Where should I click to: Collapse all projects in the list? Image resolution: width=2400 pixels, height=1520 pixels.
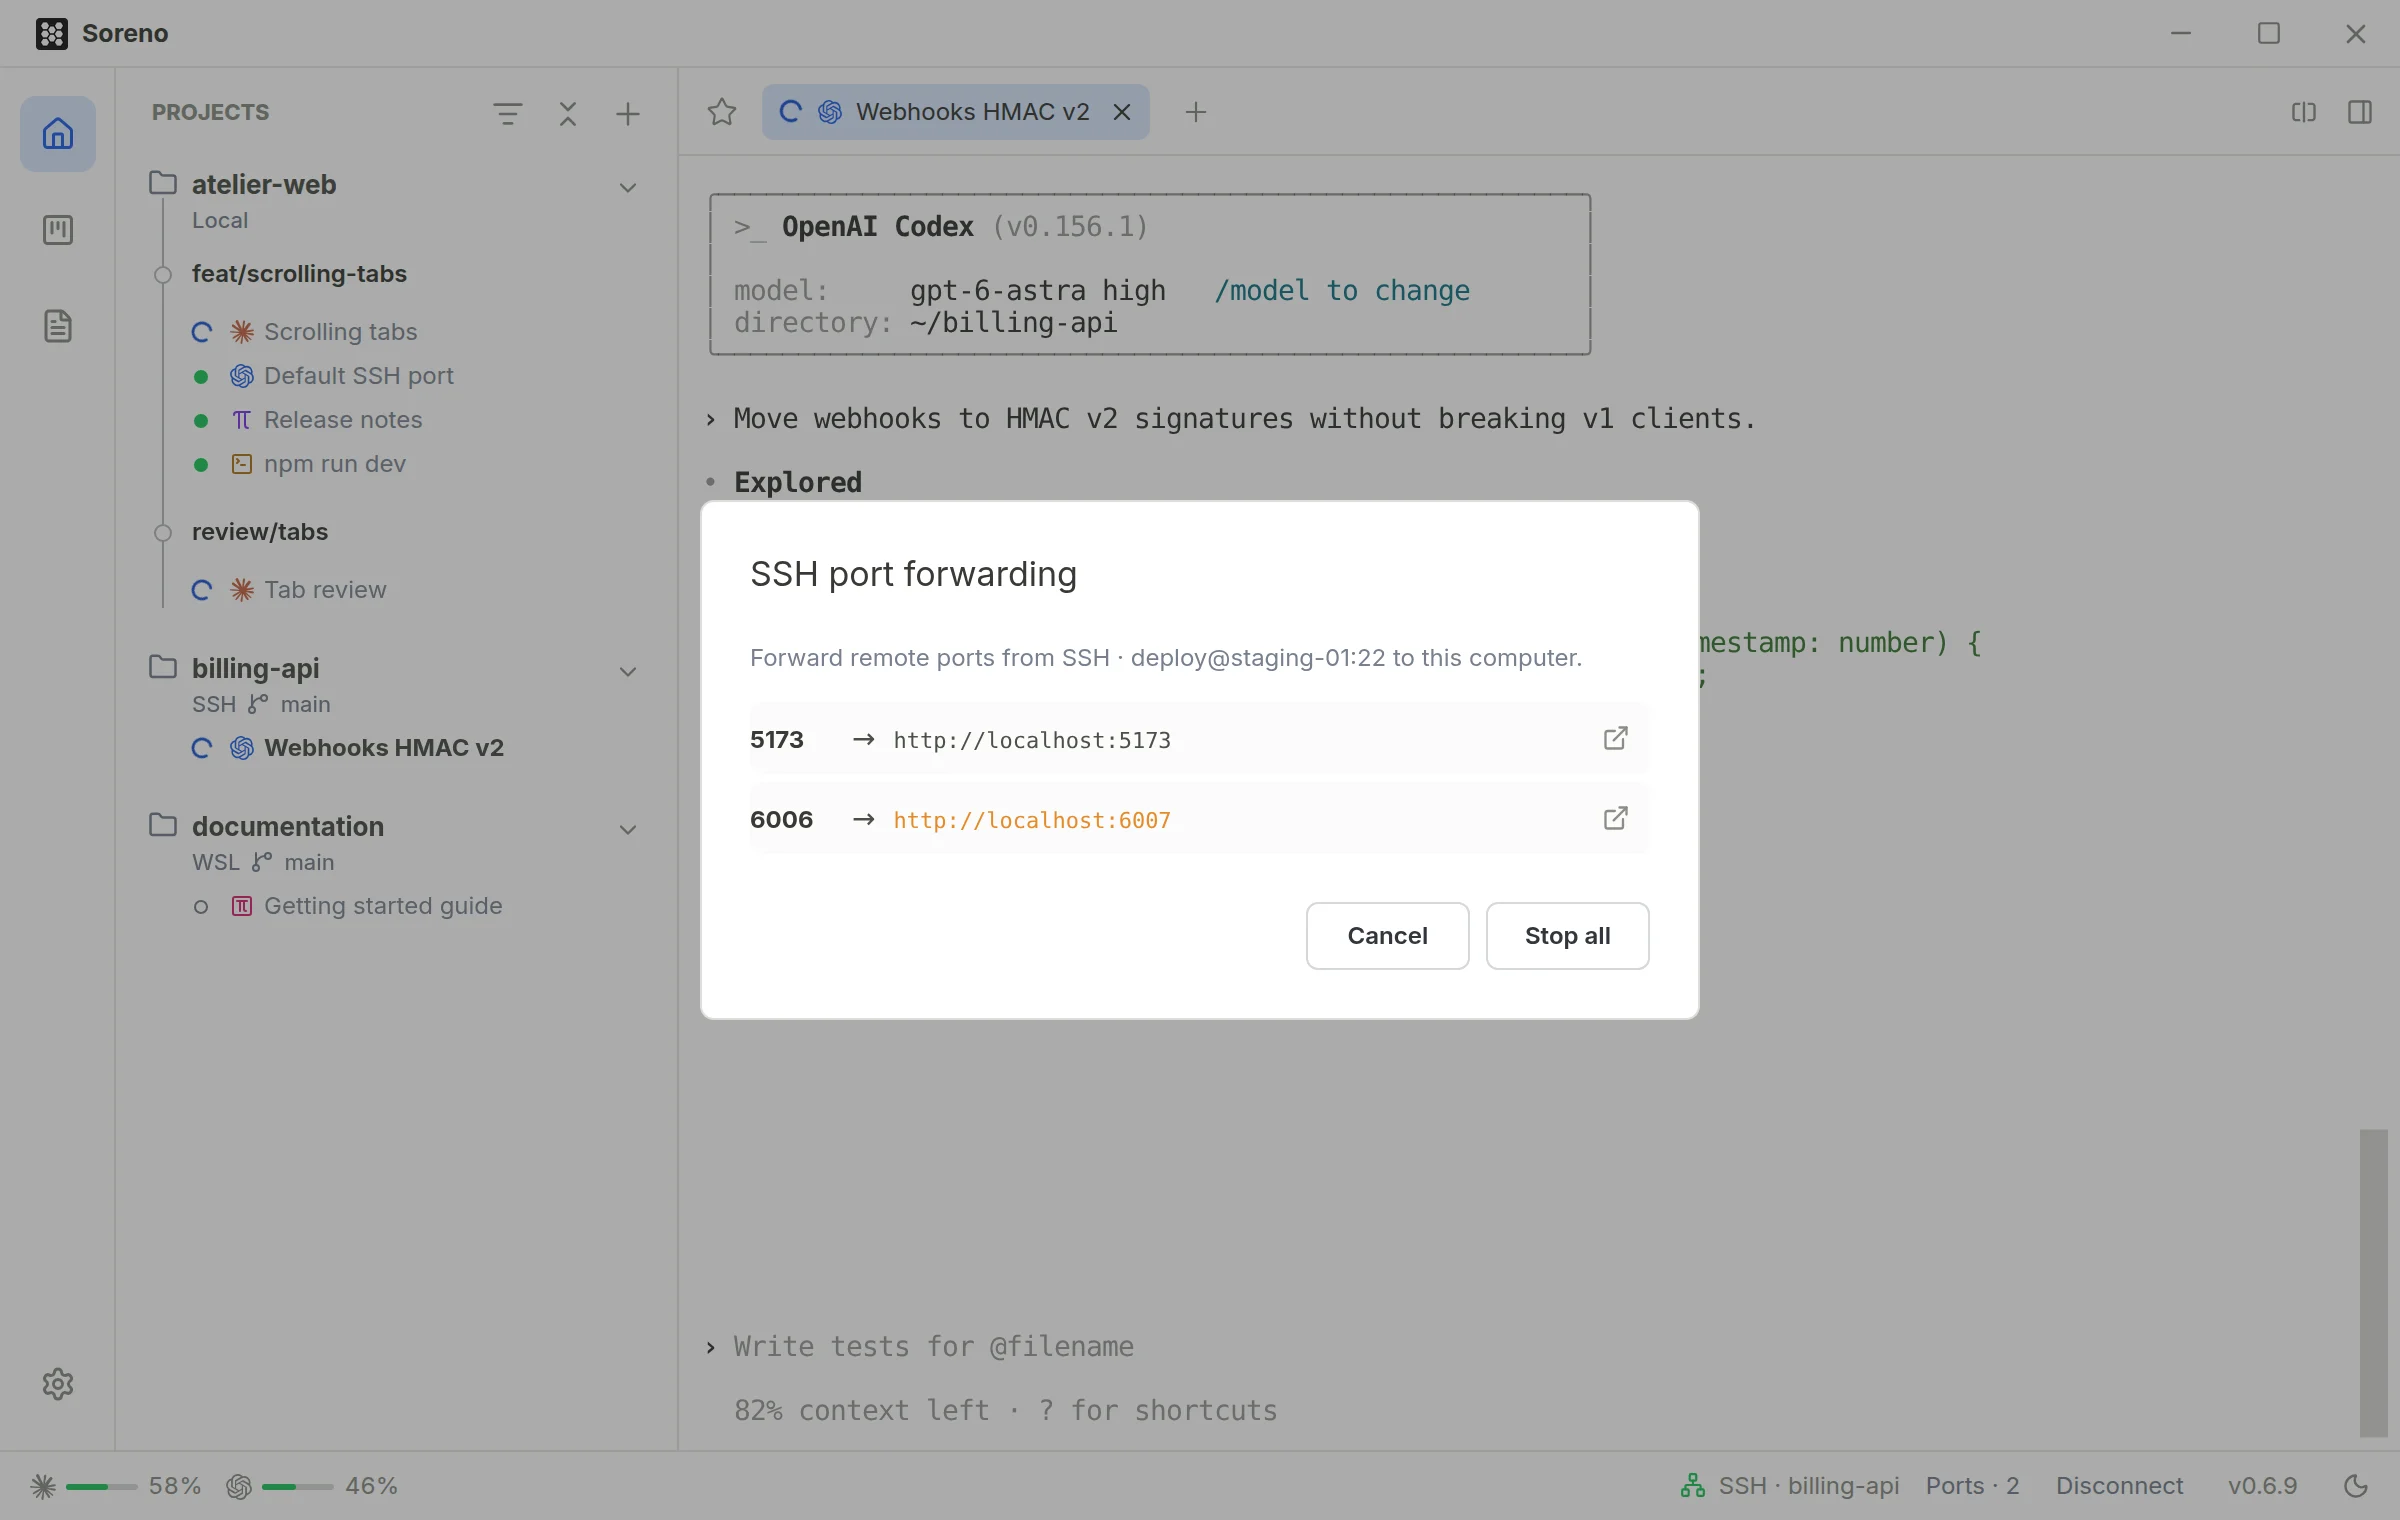point(568,113)
